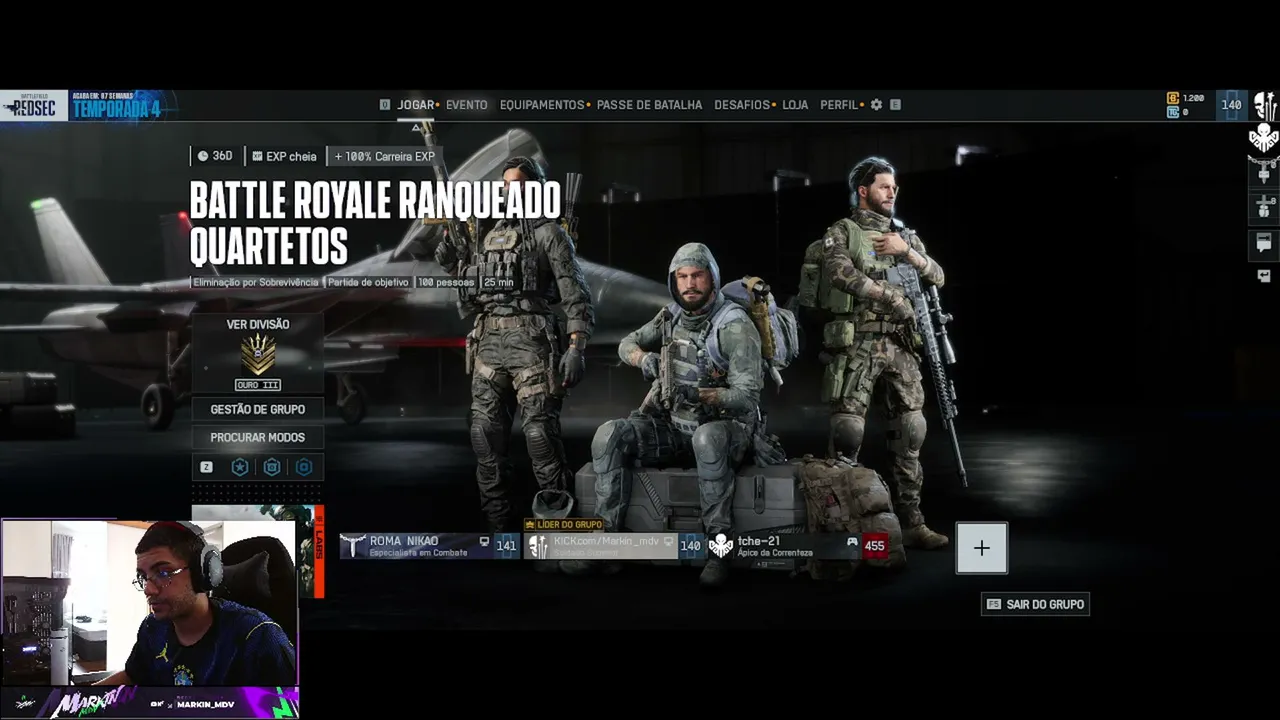Image resolution: width=1280 pixels, height=720 pixels.
Task: Click the "EXP cheia" tag
Action: click(285, 156)
